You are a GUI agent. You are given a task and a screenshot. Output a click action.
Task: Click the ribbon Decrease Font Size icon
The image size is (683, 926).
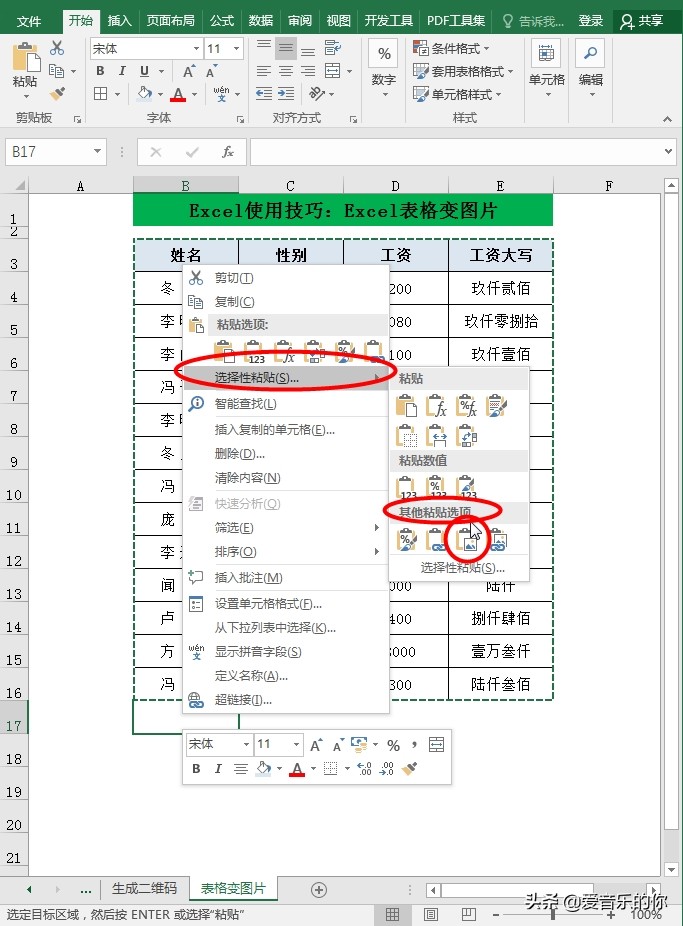(211, 71)
